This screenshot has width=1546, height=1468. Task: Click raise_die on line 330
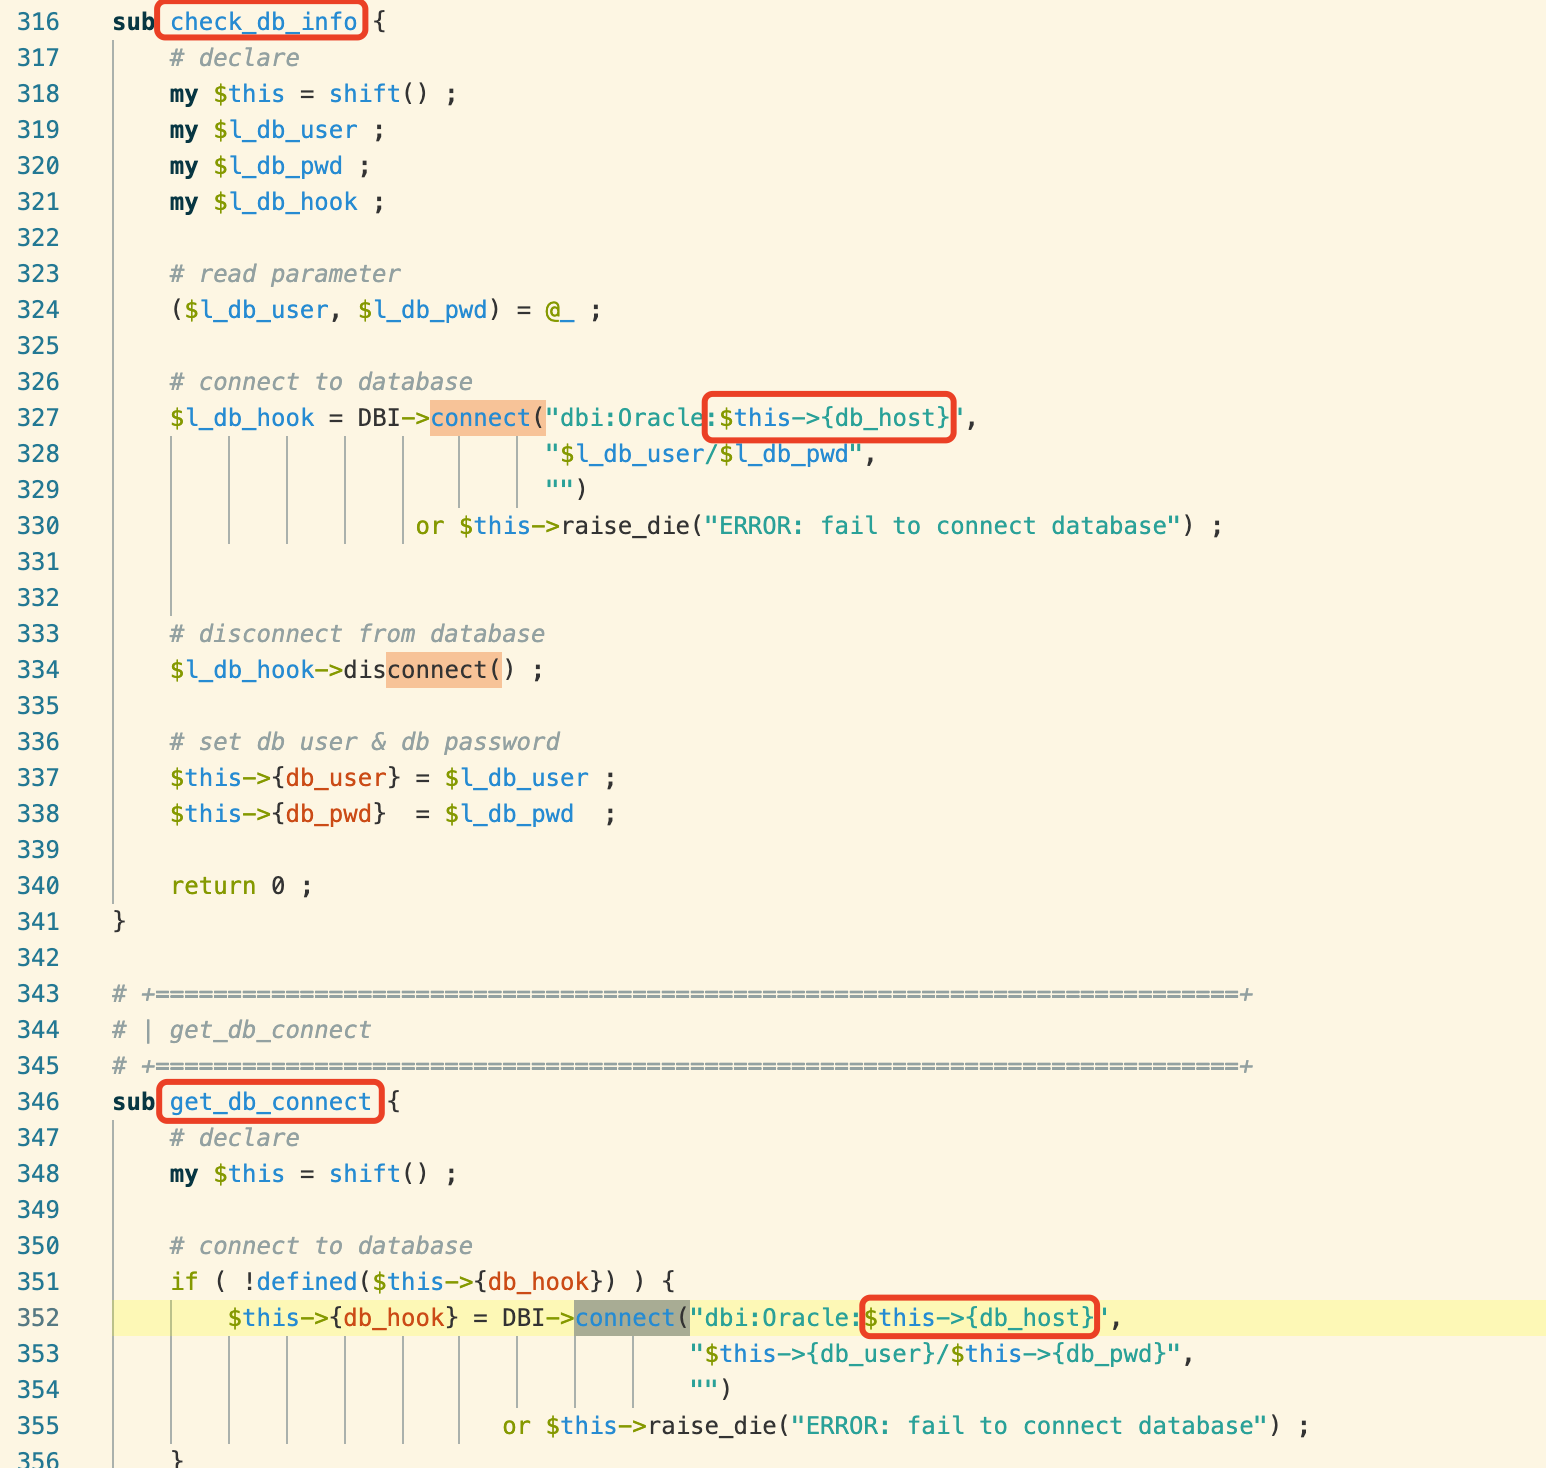[625, 526]
